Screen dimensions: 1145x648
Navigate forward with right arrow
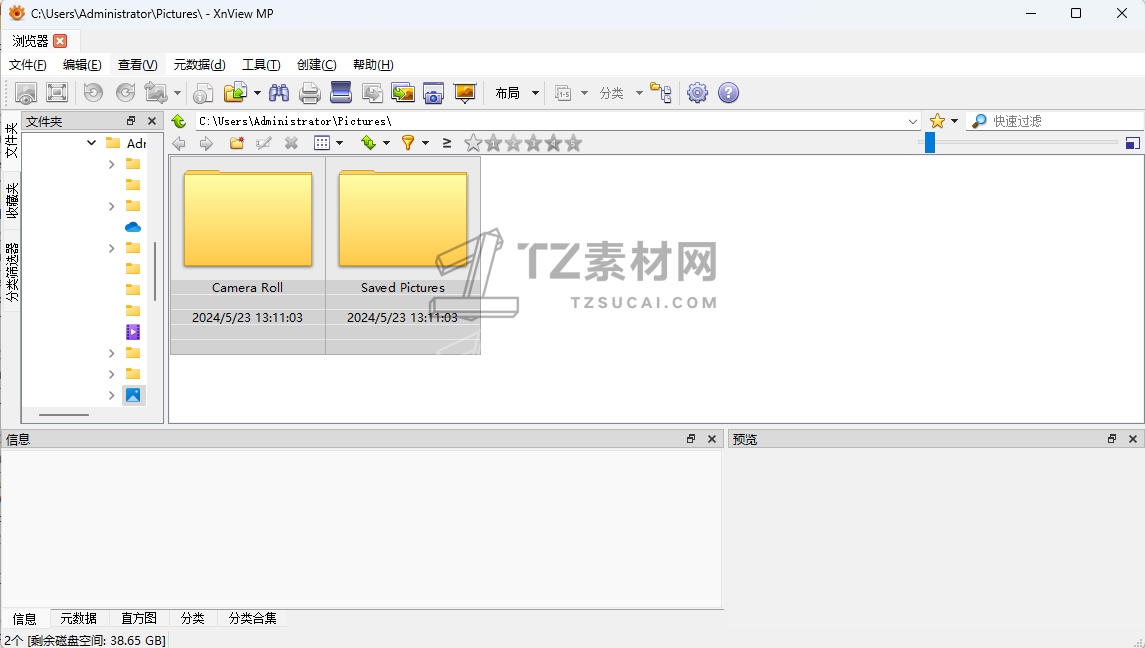click(x=207, y=143)
